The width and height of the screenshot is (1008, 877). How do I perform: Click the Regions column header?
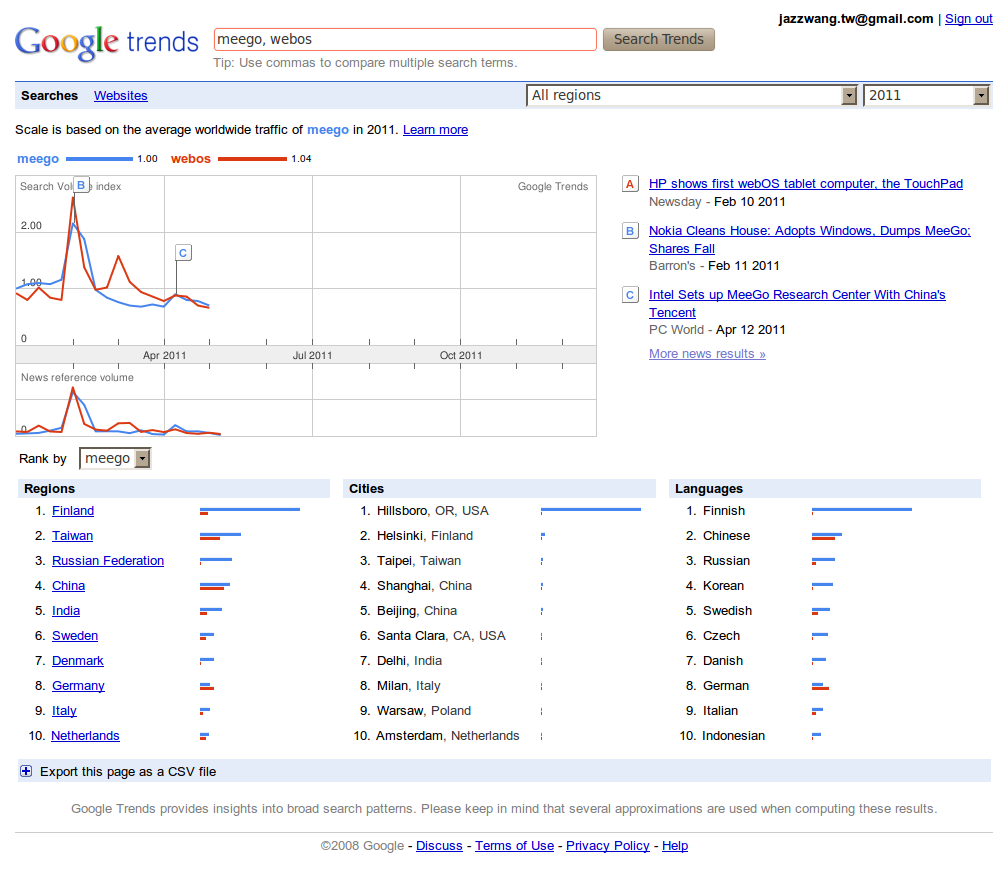174,489
